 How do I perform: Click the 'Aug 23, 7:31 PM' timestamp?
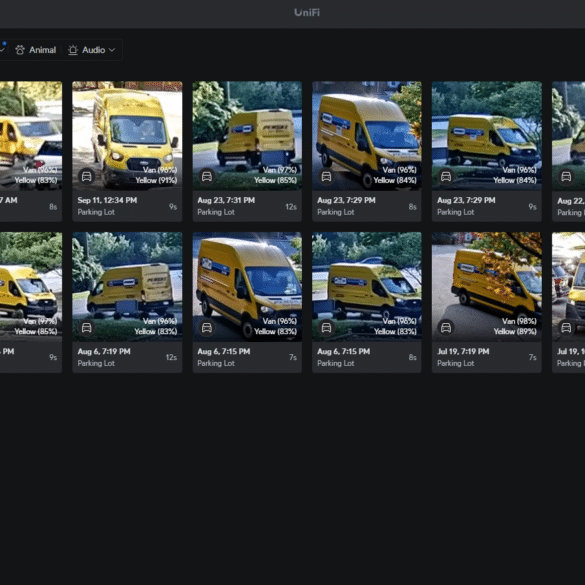coord(226,200)
